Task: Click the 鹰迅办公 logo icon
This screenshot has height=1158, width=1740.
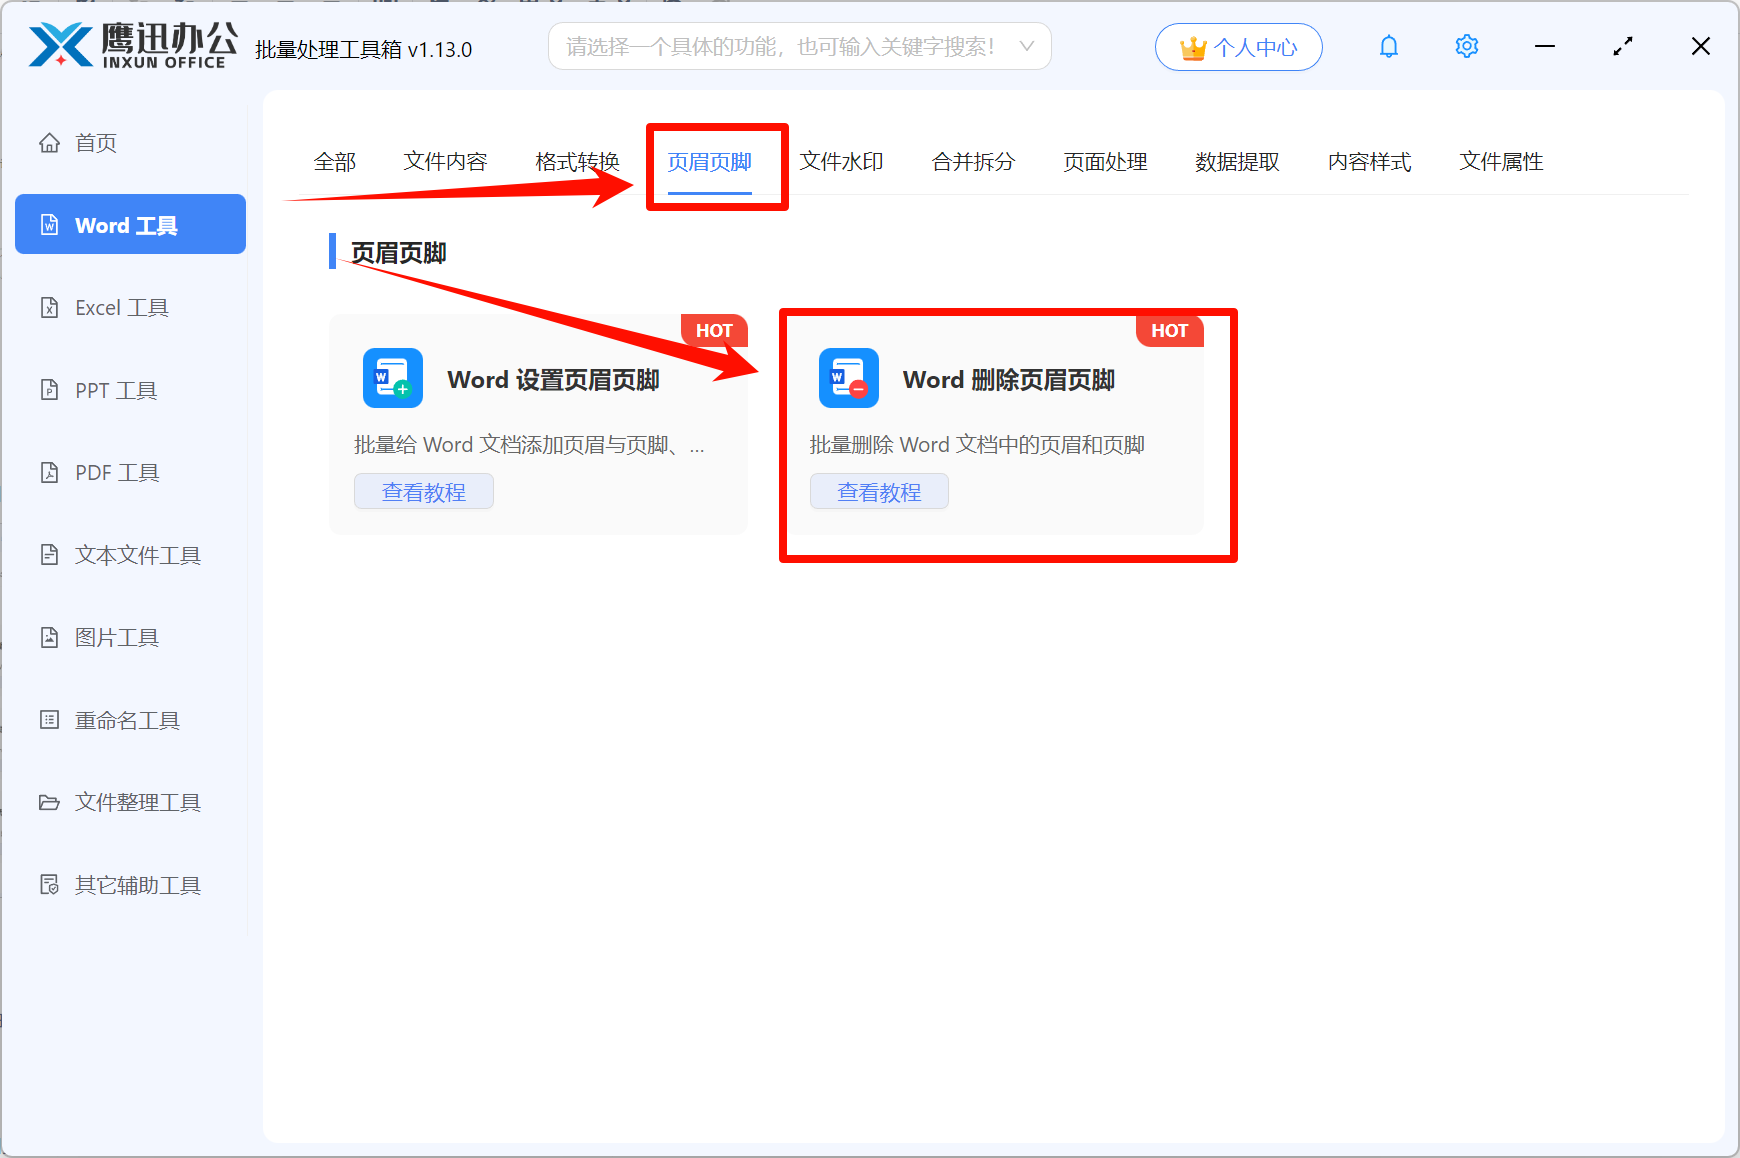Action: click(x=61, y=46)
